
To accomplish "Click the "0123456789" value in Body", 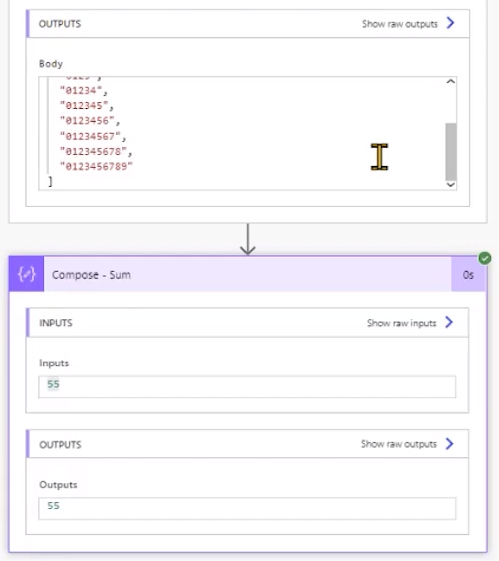I will (96, 166).
